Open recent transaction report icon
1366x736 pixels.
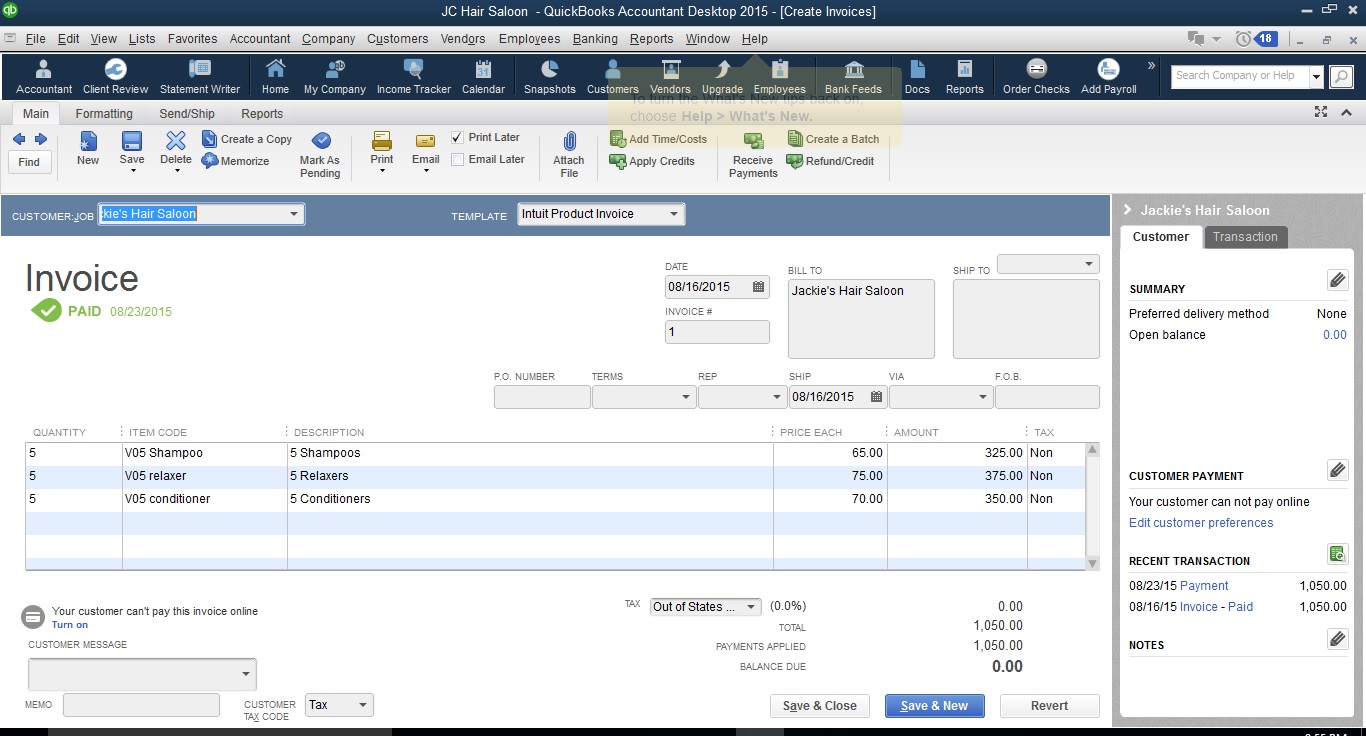pos(1337,554)
